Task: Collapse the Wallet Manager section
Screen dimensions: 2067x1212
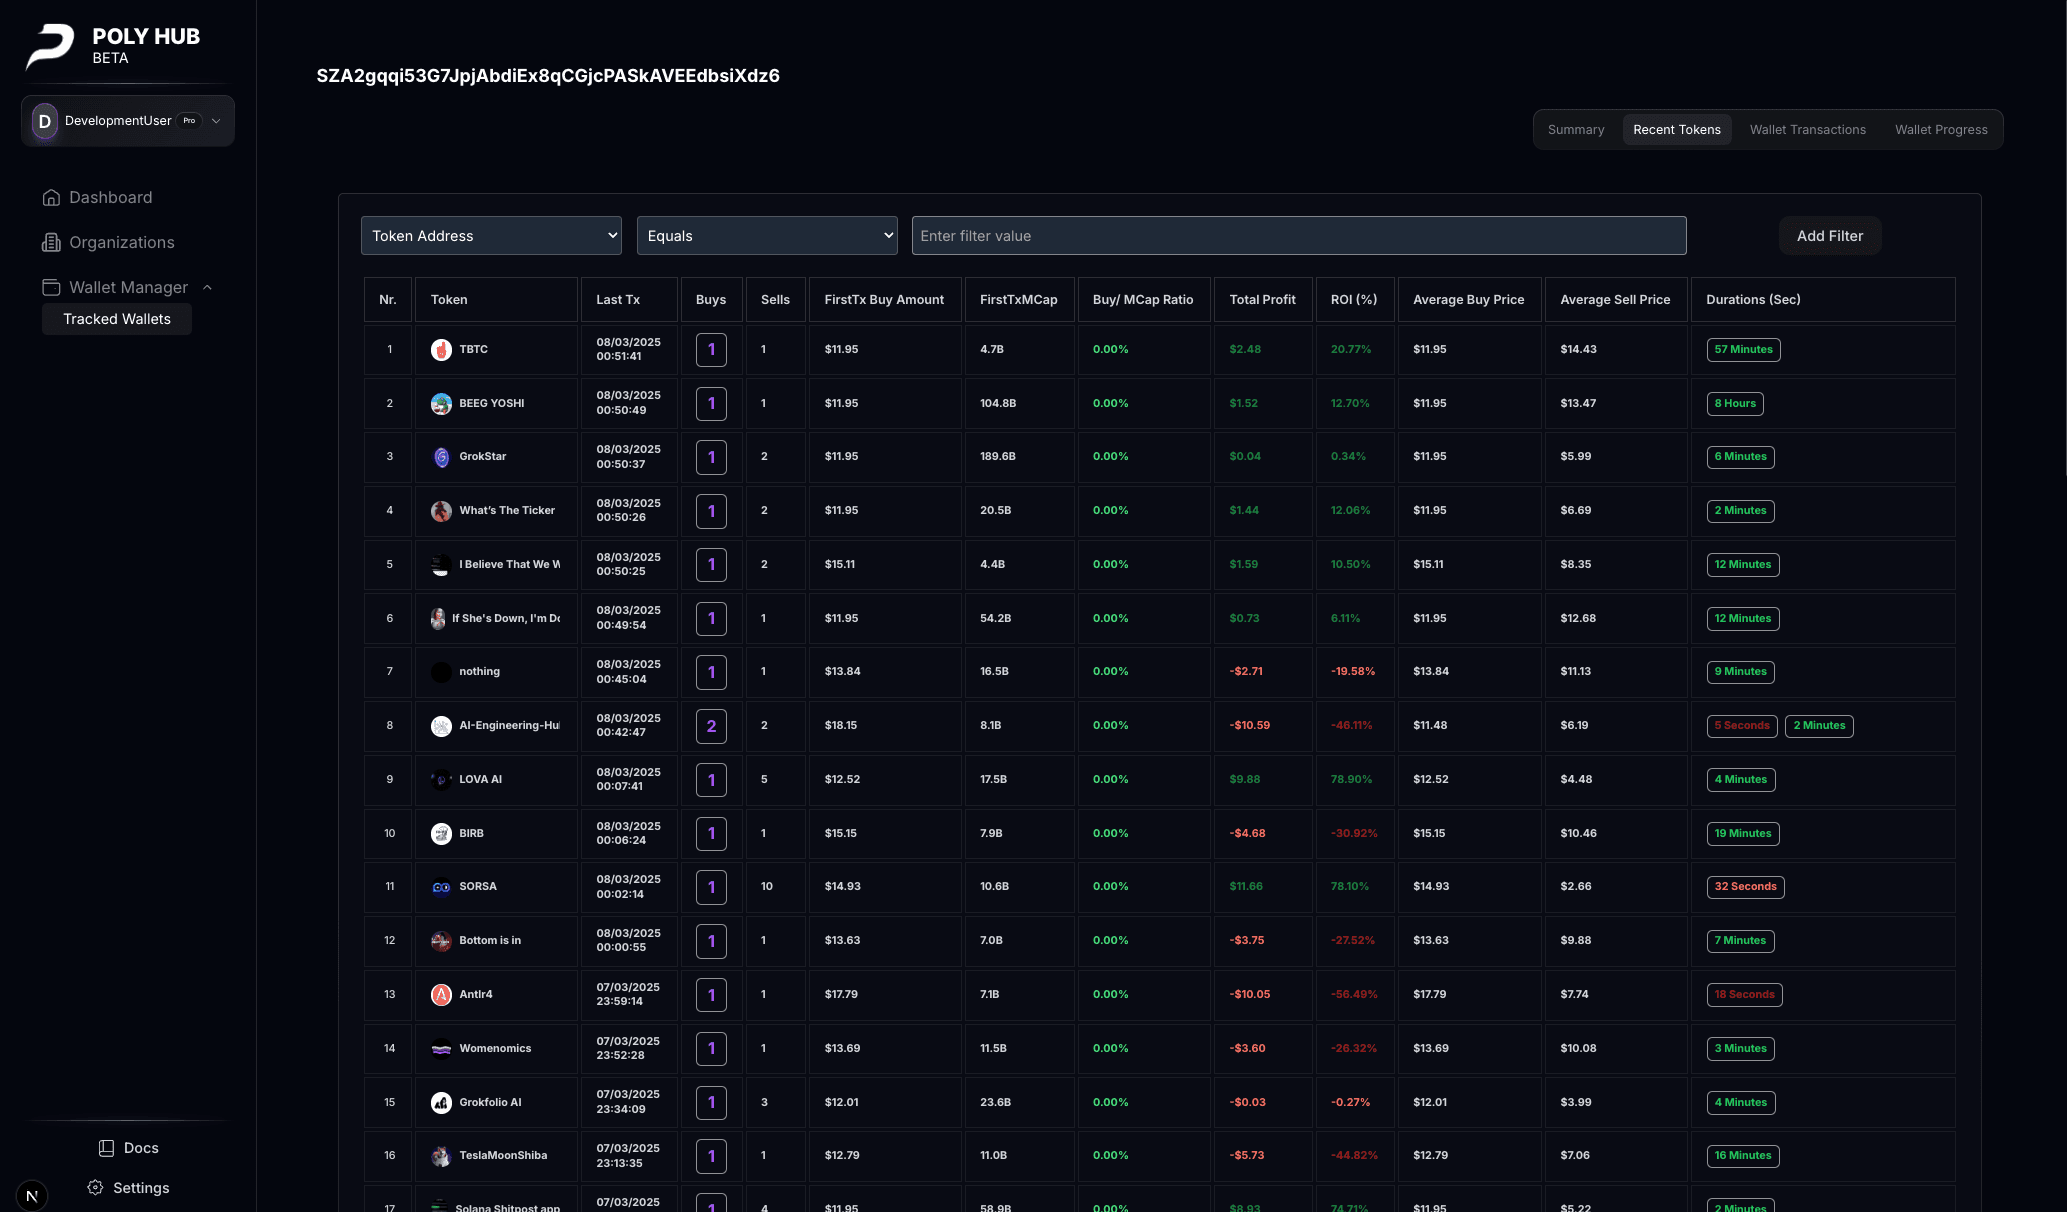Action: [x=208, y=287]
